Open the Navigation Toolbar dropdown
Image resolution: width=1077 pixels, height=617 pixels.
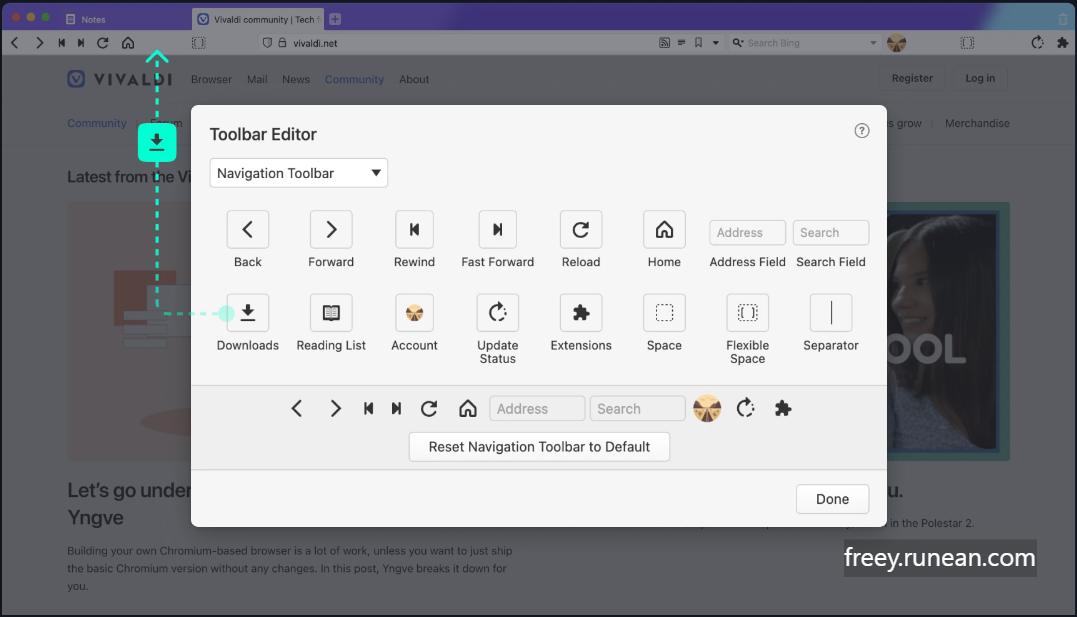tap(299, 173)
